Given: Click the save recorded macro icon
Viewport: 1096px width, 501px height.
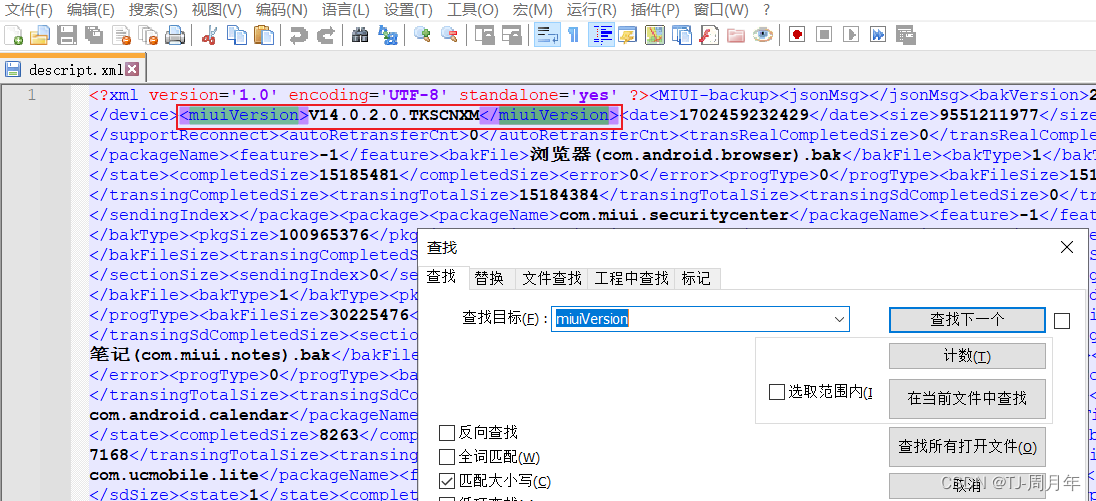Looking at the screenshot, I should tap(906, 34).
